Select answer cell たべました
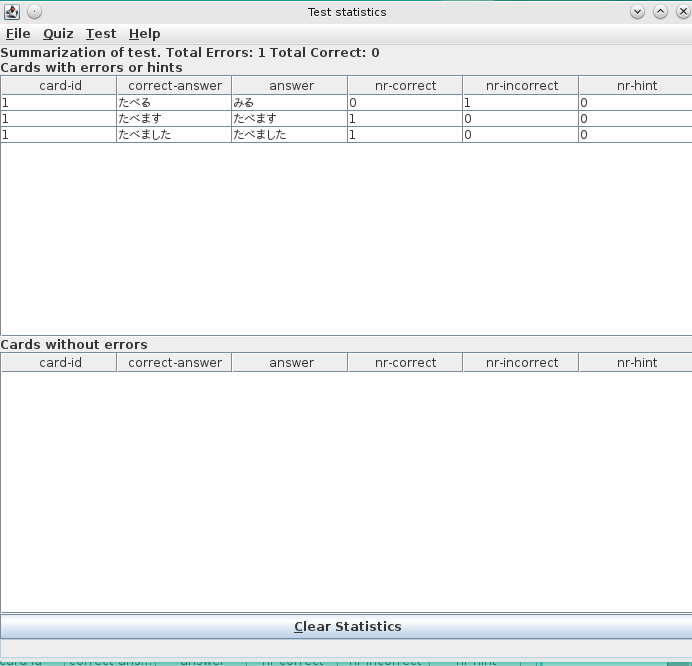Screen dimensions: 692x666 coord(290,134)
